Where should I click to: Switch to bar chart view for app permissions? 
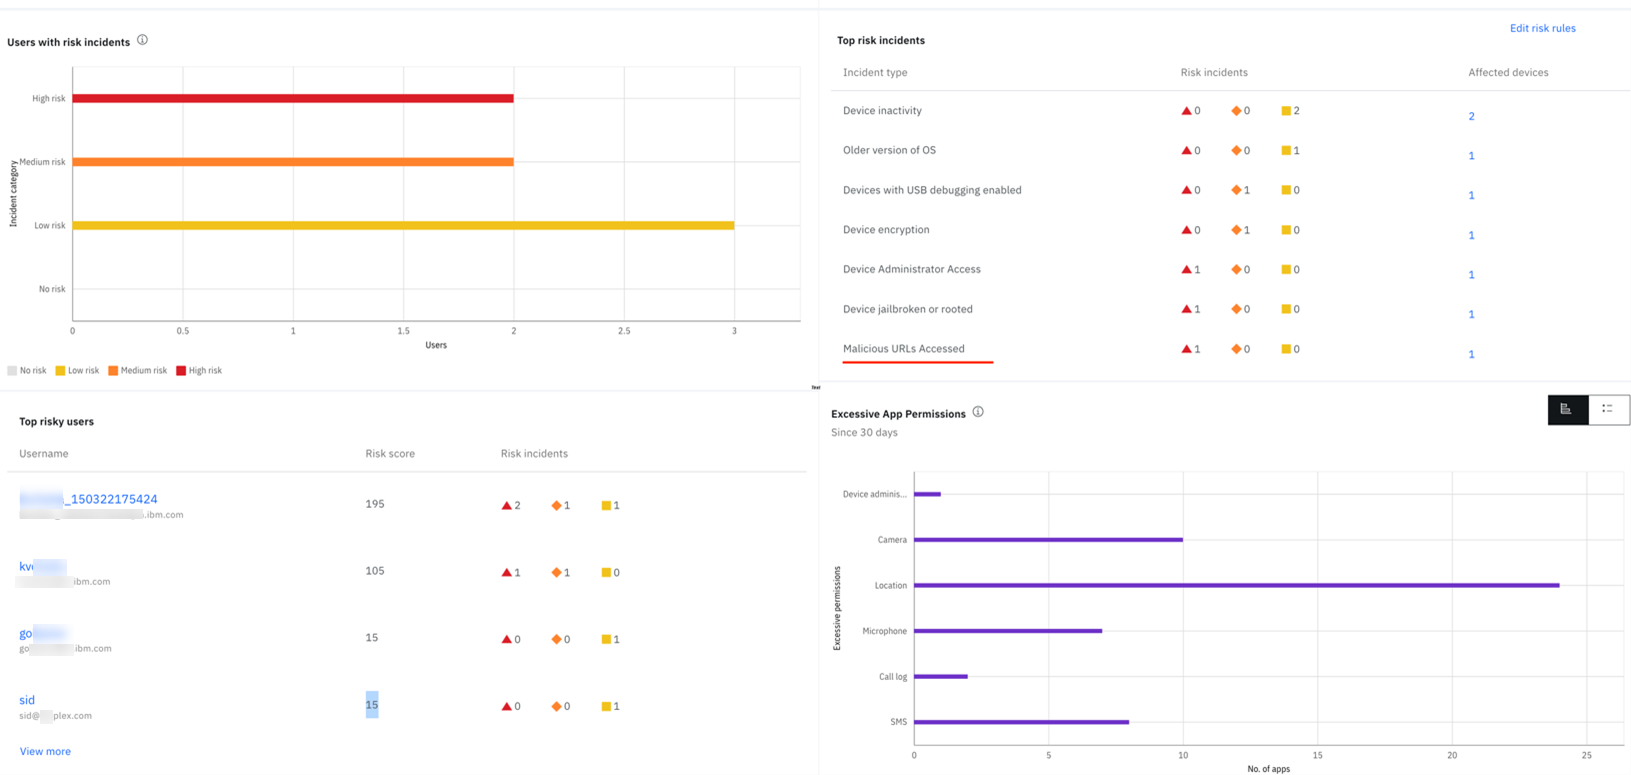point(1567,409)
